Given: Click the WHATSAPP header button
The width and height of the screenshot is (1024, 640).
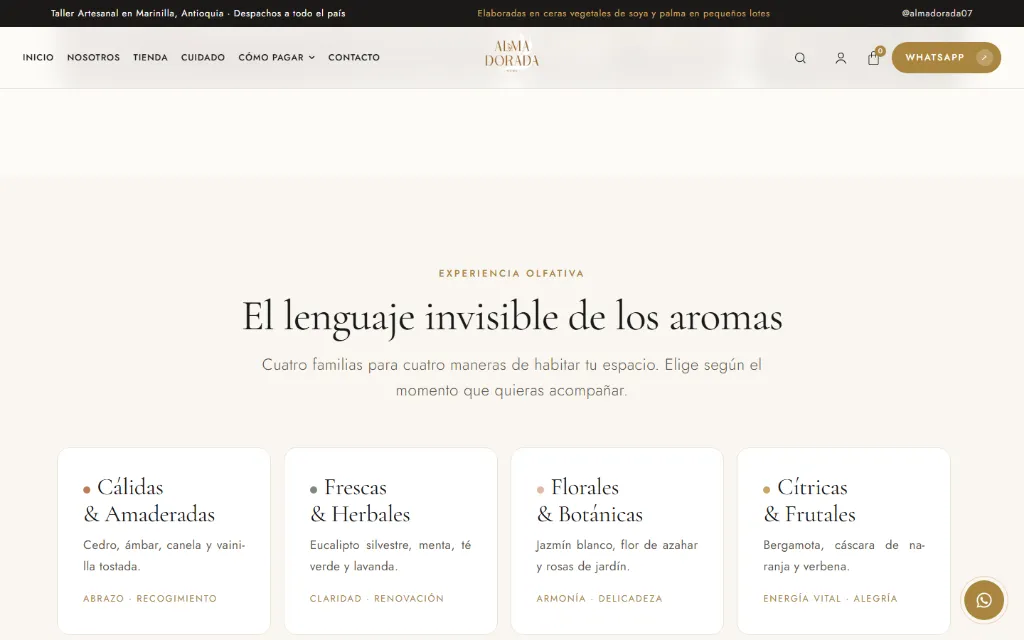Looking at the screenshot, I should [x=946, y=57].
